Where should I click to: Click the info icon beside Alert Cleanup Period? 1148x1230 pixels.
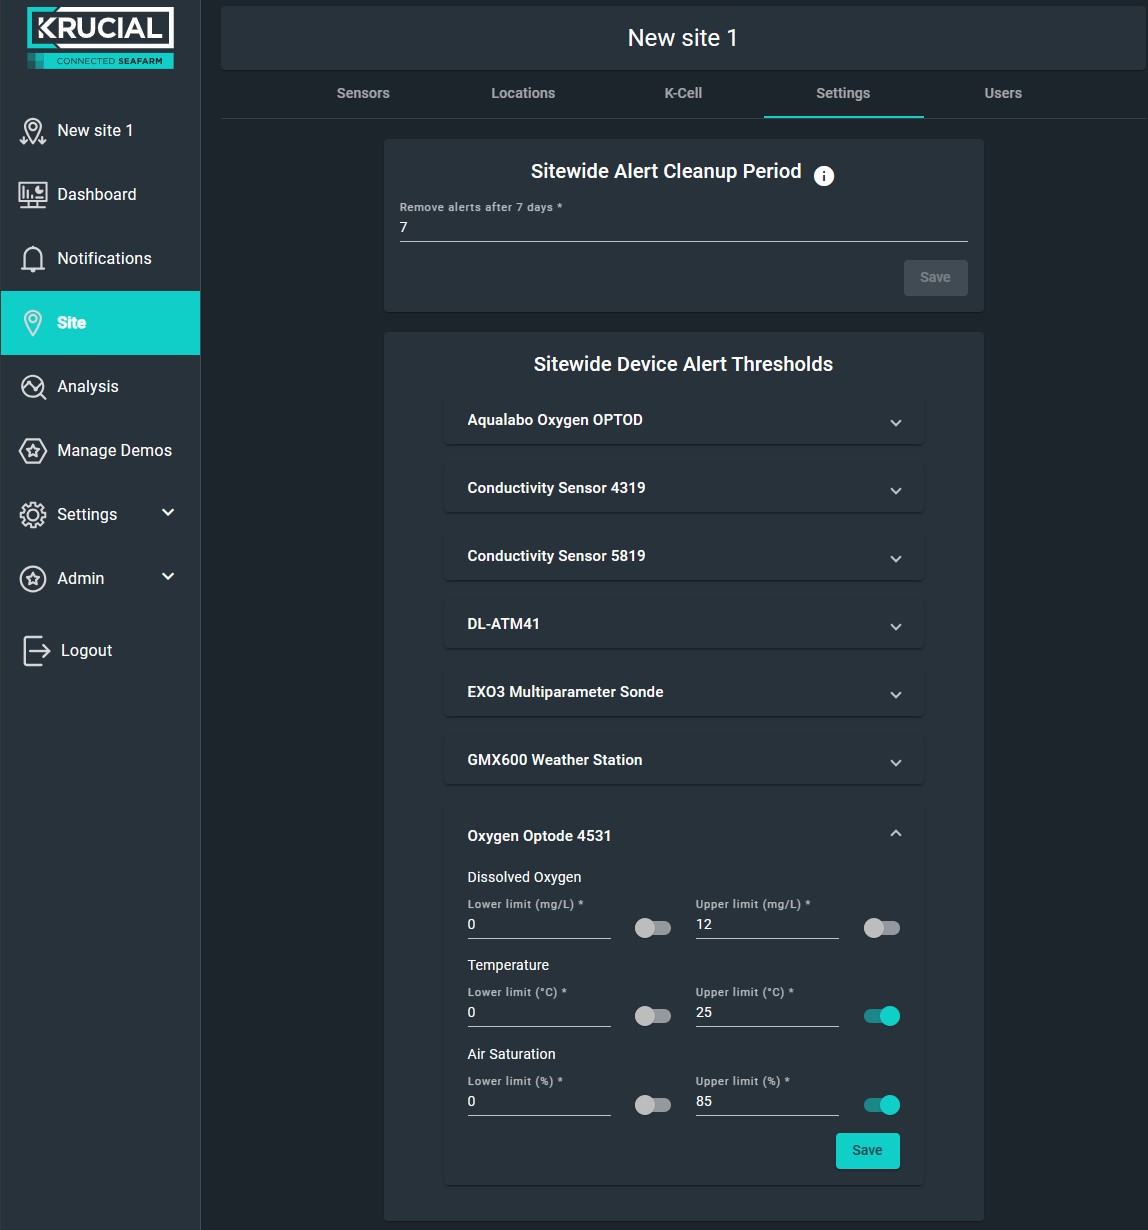(x=824, y=176)
